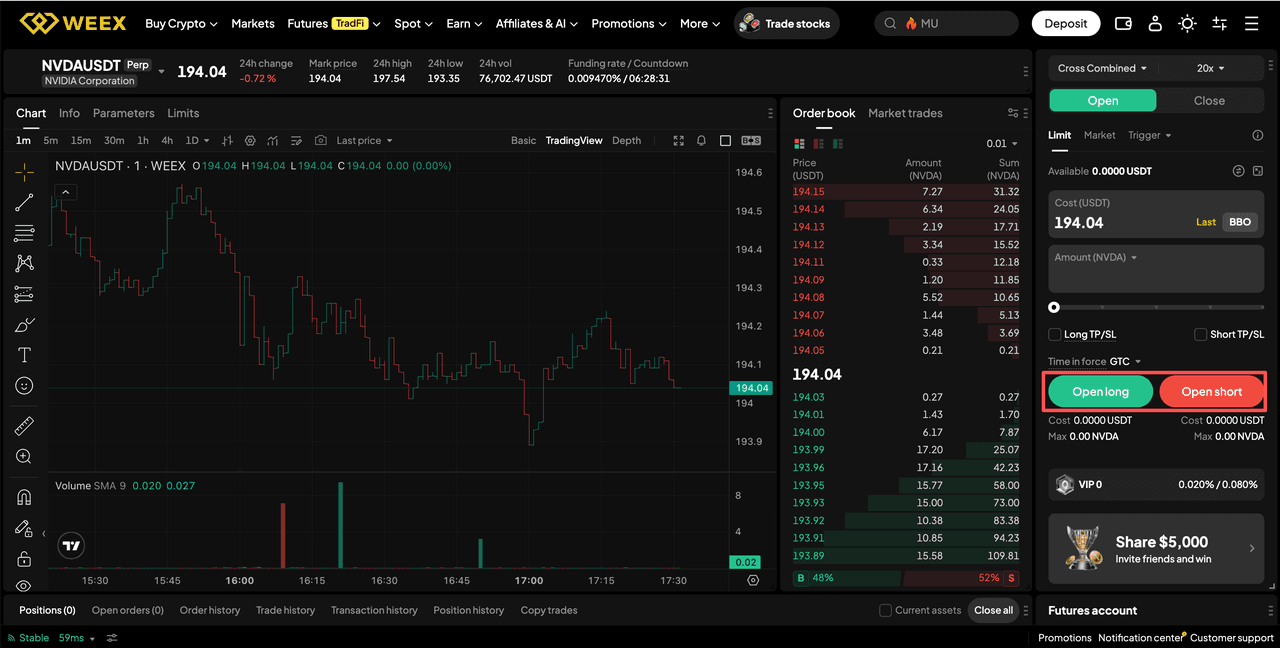
Task: Select the ruler measure tool
Action: point(24,426)
